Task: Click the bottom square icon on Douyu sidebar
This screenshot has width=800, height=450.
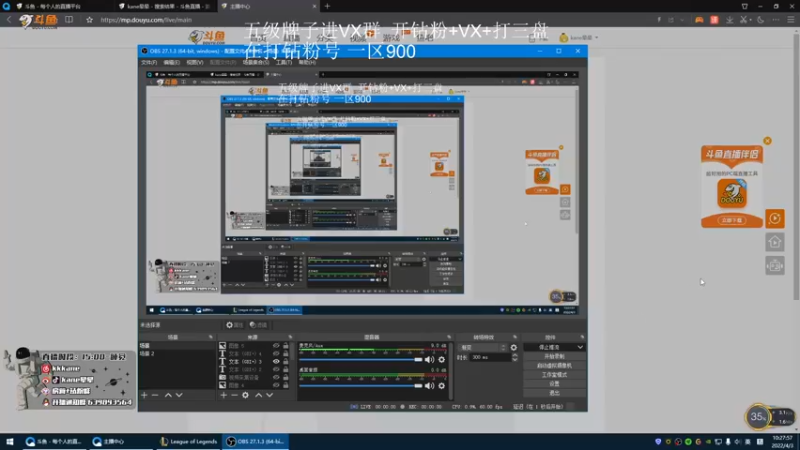Action: [x=775, y=265]
